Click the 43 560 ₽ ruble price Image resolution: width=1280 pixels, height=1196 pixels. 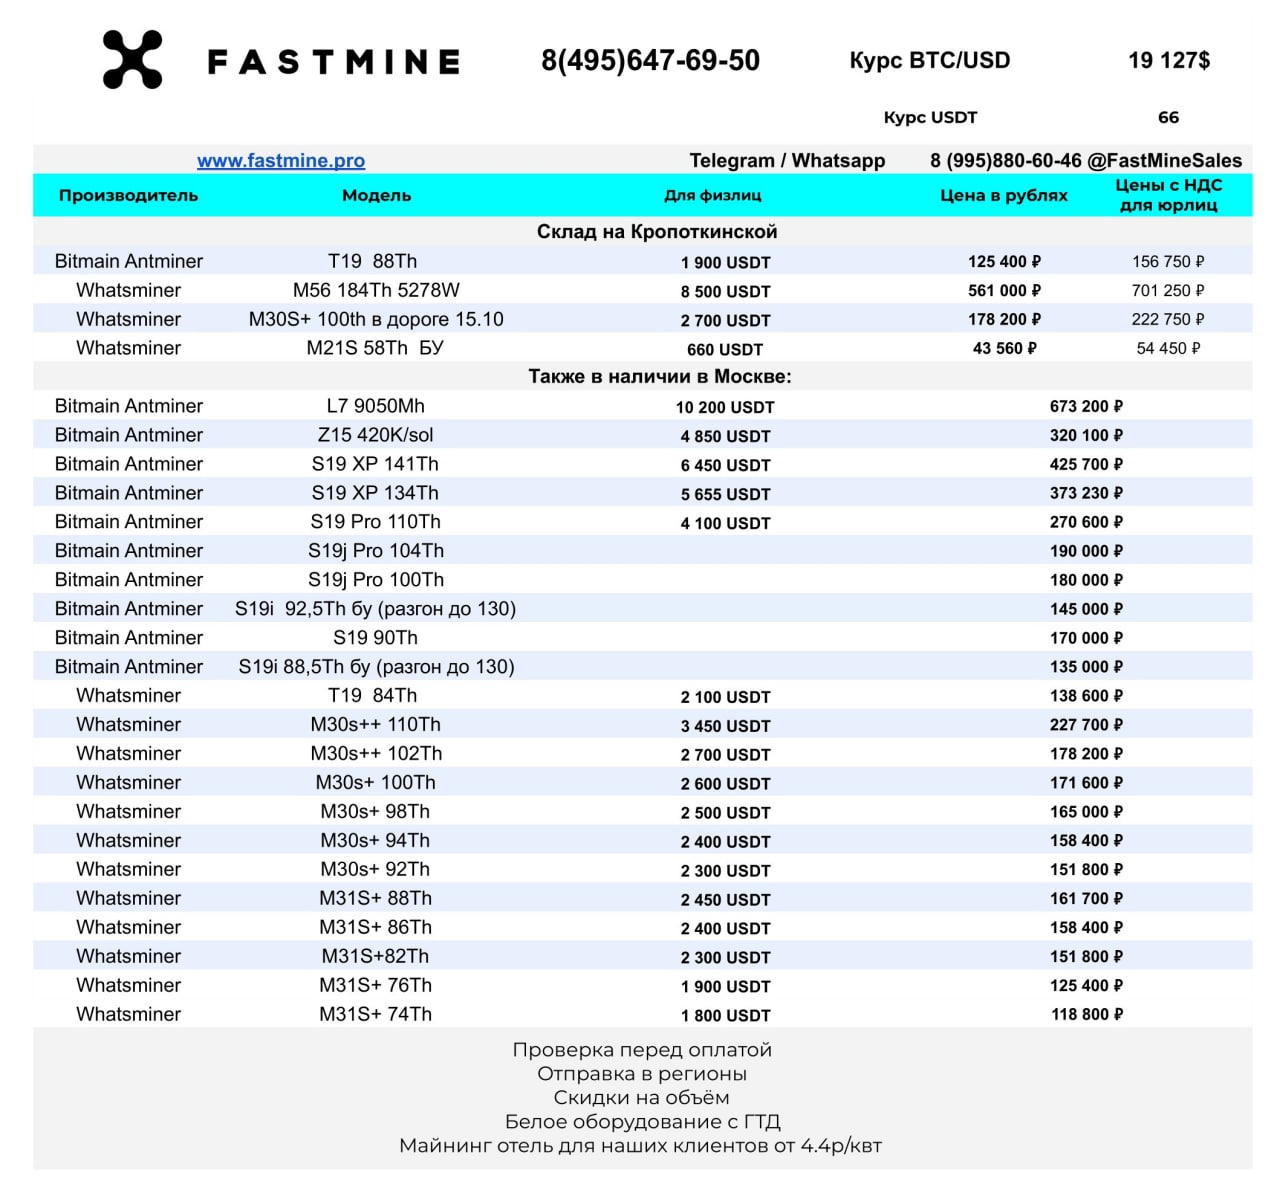tap(1005, 348)
